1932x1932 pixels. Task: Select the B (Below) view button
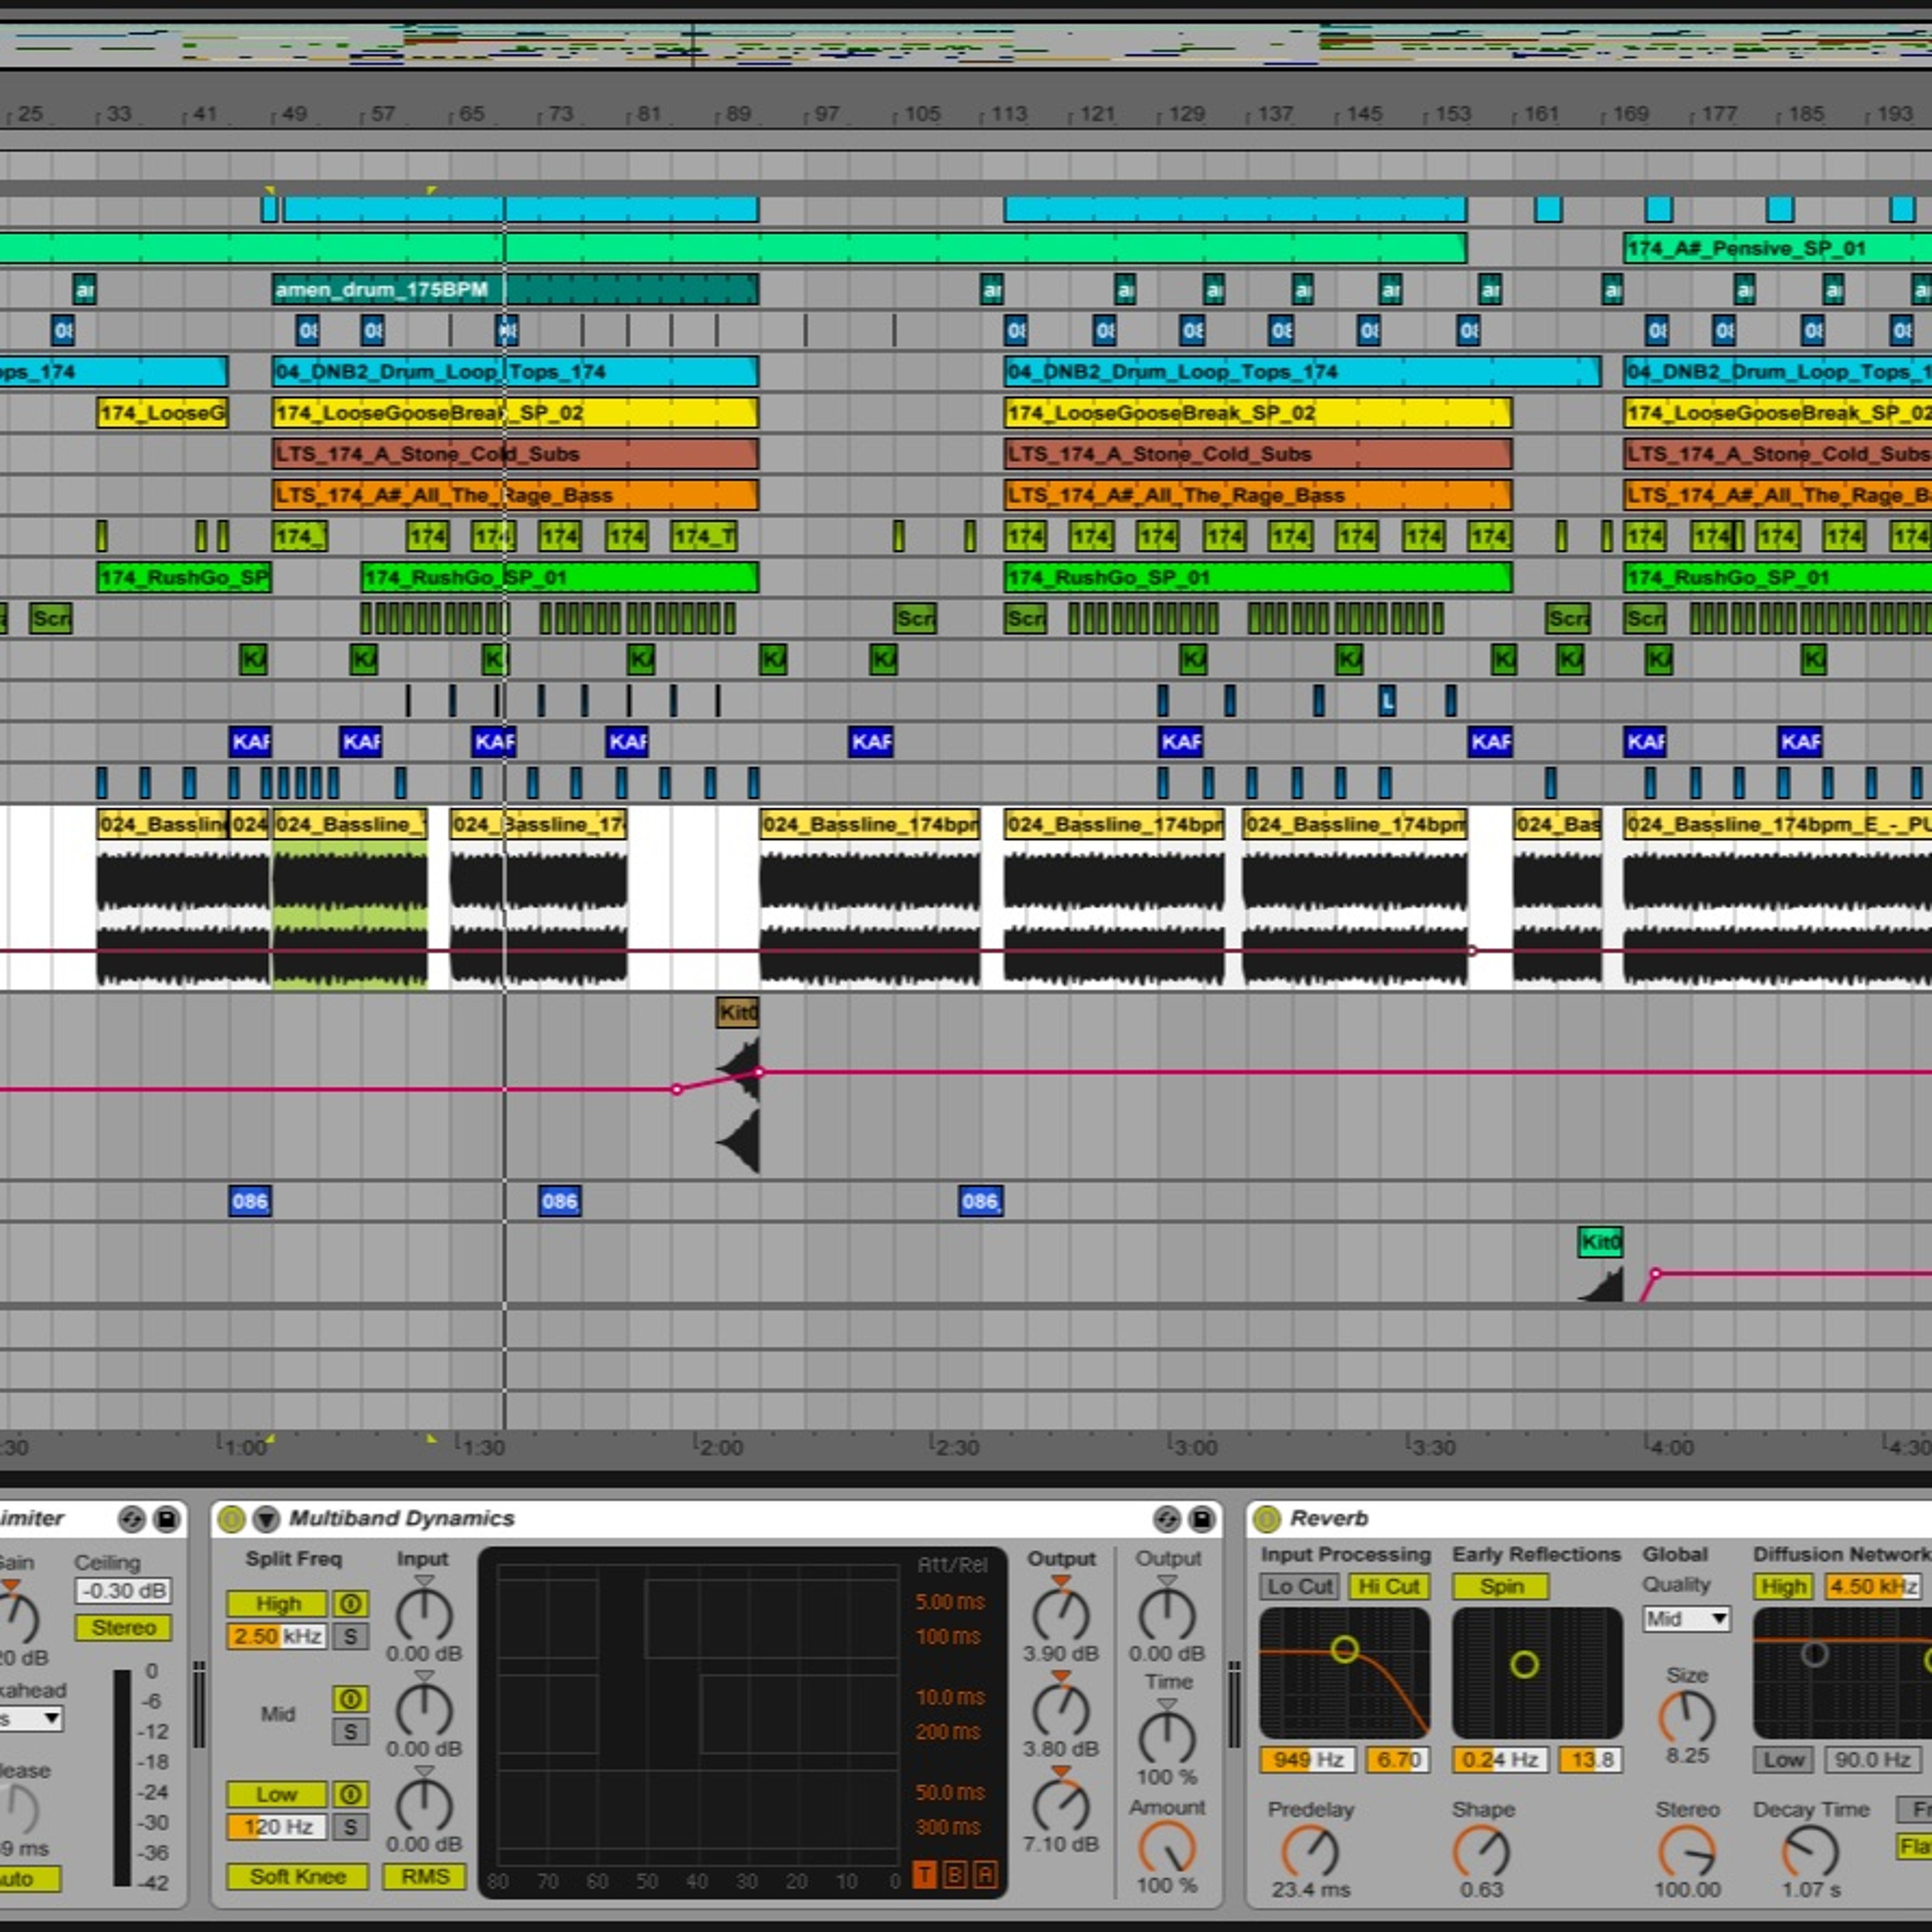(x=955, y=1874)
